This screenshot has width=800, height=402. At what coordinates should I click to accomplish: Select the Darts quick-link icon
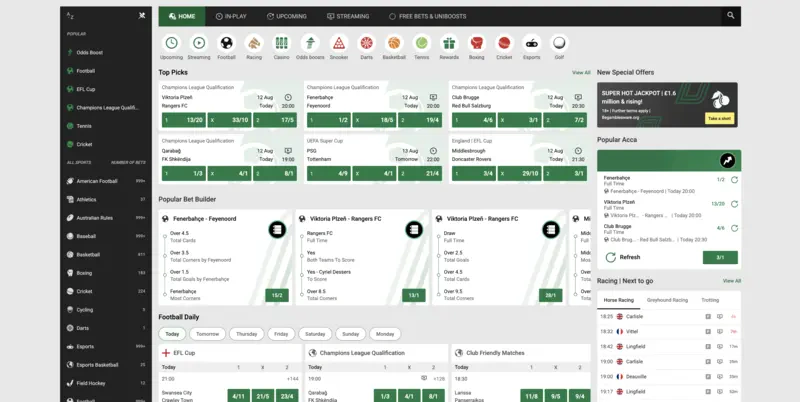click(367, 43)
